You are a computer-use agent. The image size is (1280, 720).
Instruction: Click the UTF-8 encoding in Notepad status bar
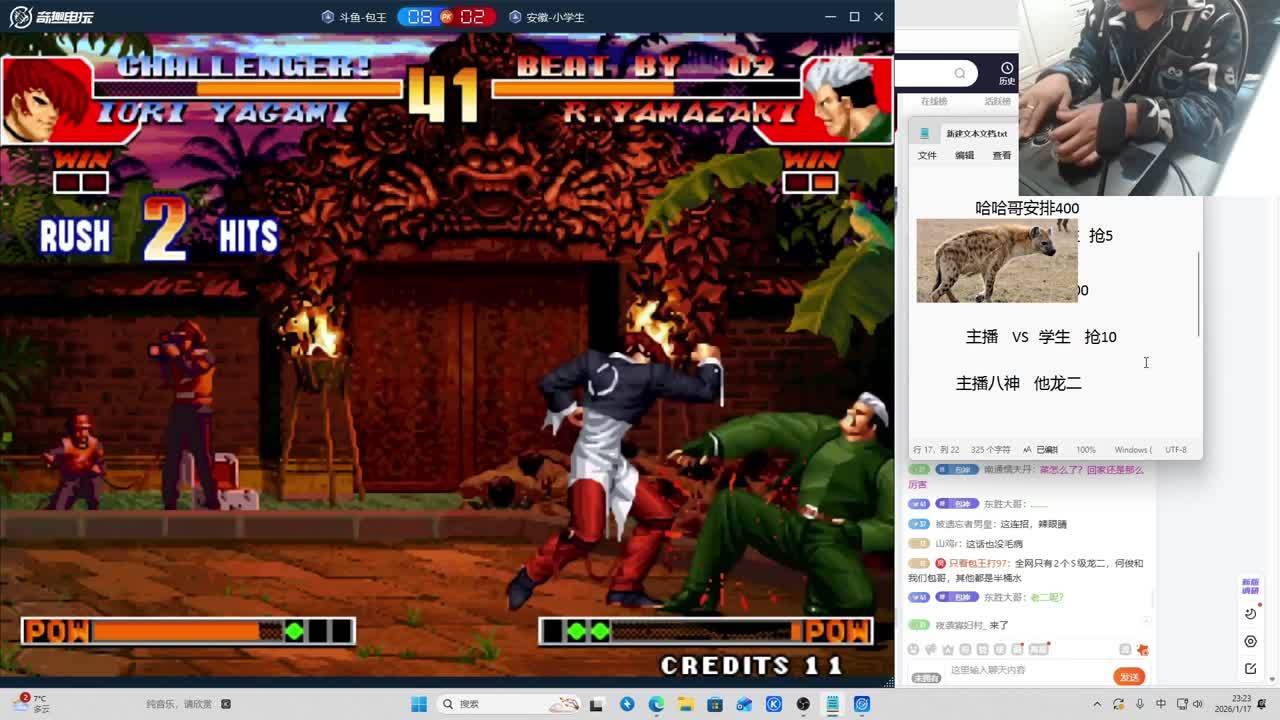click(1176, 450)
